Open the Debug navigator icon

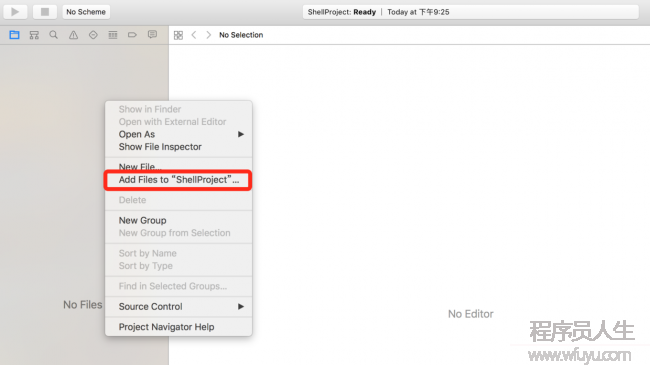click(x=113, y=35)
